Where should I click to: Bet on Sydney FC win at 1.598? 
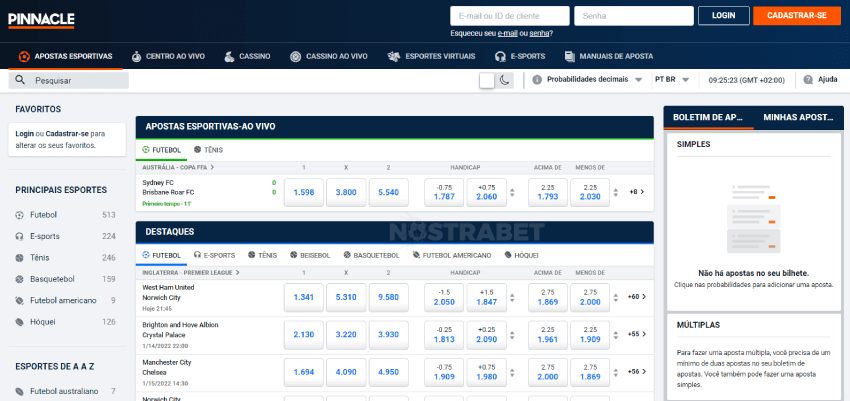tap(304, 192)
